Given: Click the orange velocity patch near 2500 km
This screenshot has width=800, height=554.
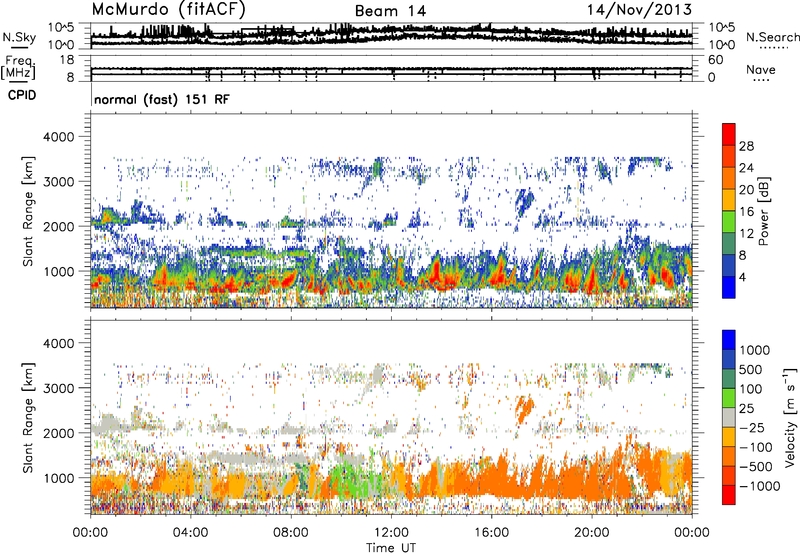Looking at the screenshot, I should tap(524, 409).
